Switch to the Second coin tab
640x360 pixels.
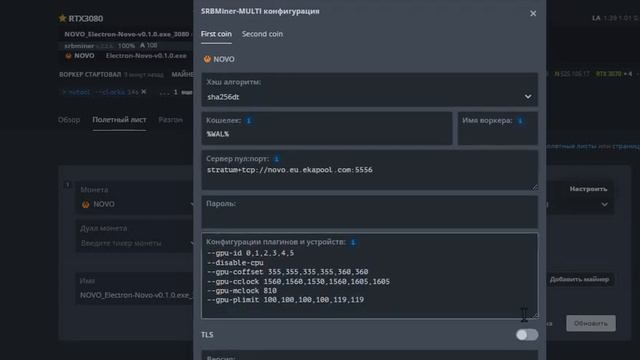(262, 34)
